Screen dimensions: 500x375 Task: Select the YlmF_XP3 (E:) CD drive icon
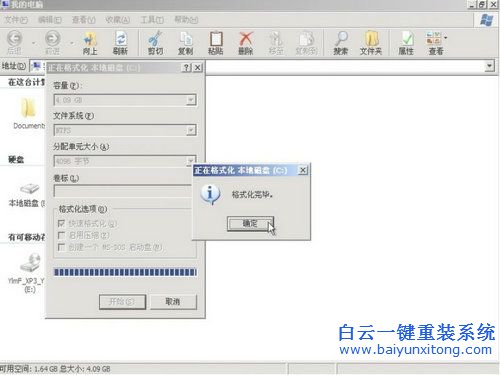click(30, 263)
